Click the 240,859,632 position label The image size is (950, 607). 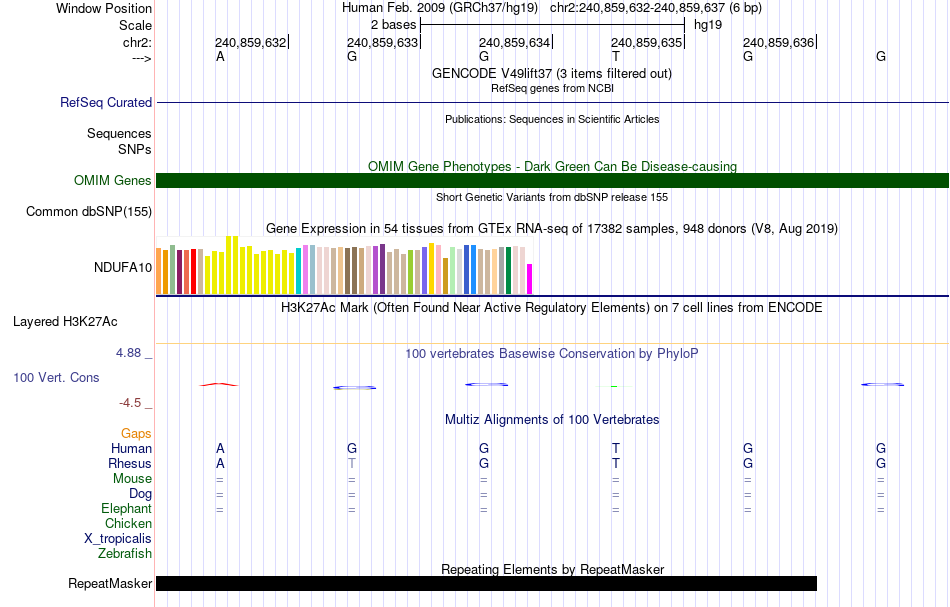tap(250, 42)
